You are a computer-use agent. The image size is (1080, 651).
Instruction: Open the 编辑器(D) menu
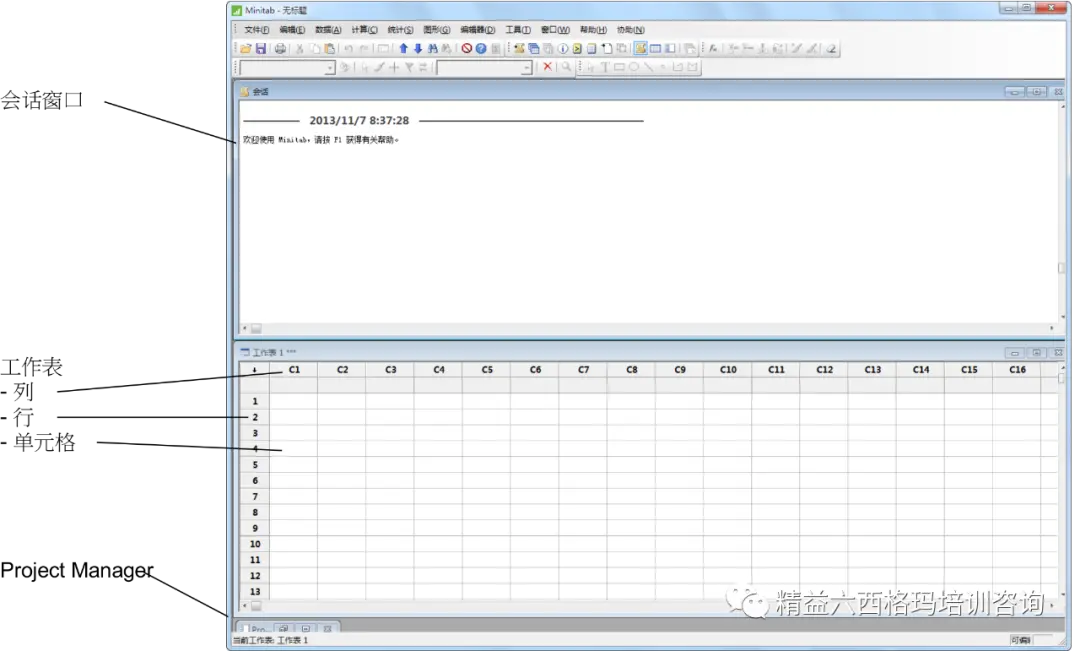(477, 30)
